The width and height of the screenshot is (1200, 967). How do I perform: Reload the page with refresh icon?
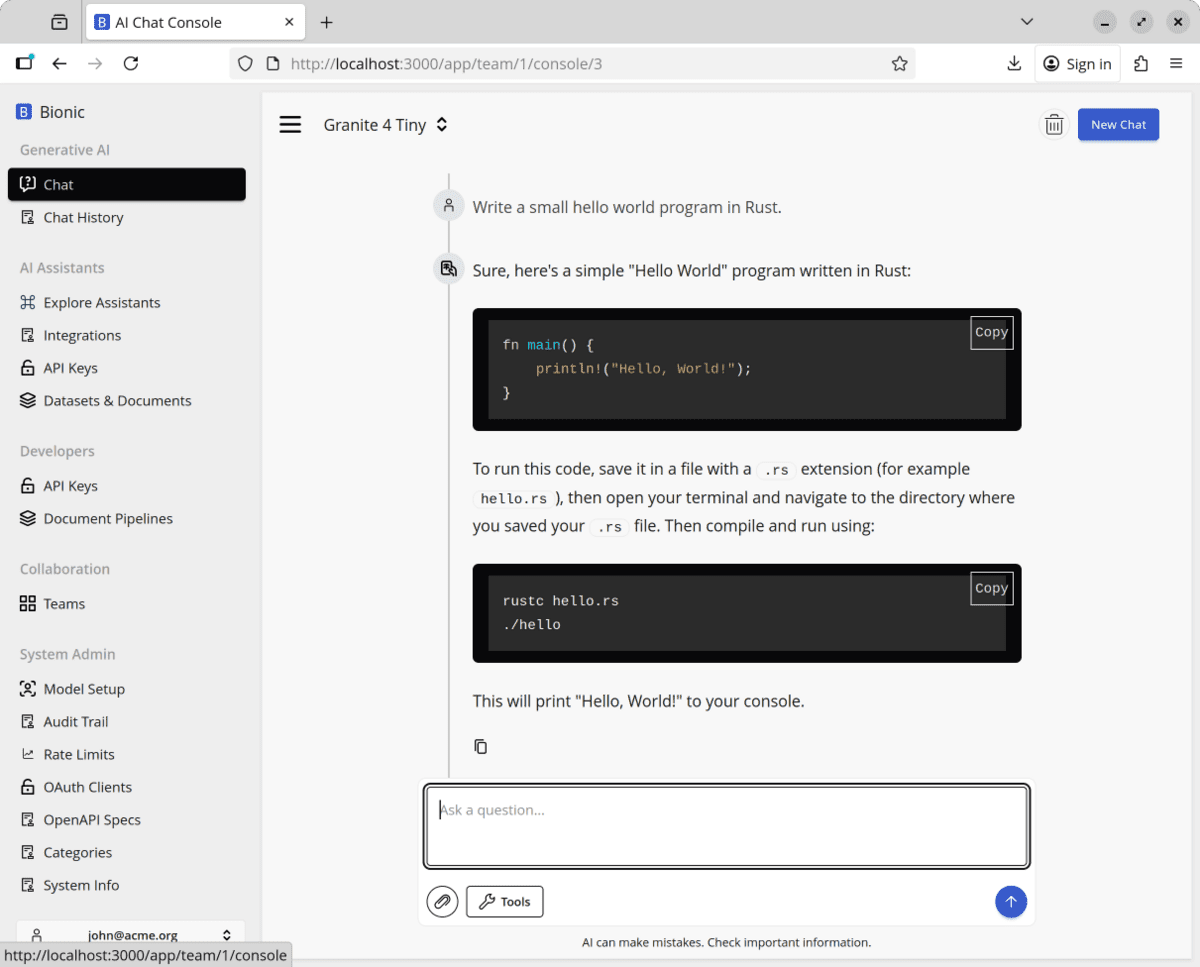[131, 64]
